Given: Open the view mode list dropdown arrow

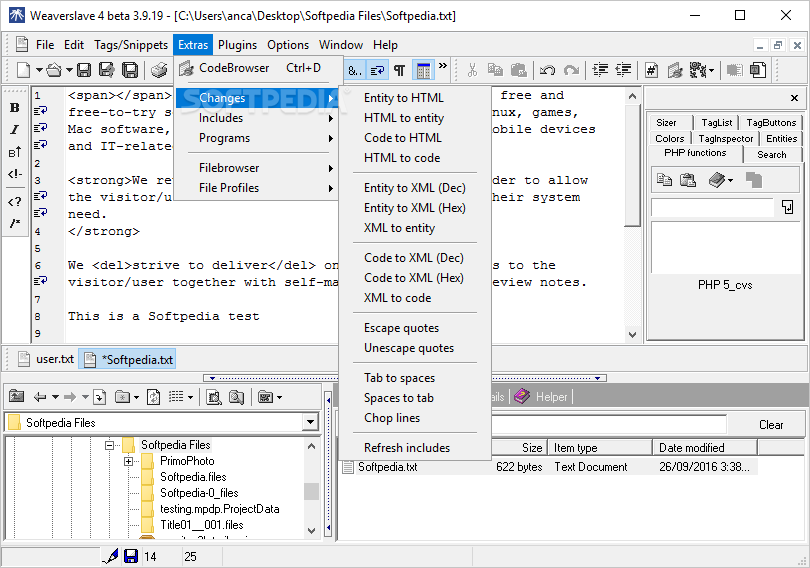Looking at the screenshot, I should (x=191, y=397).
